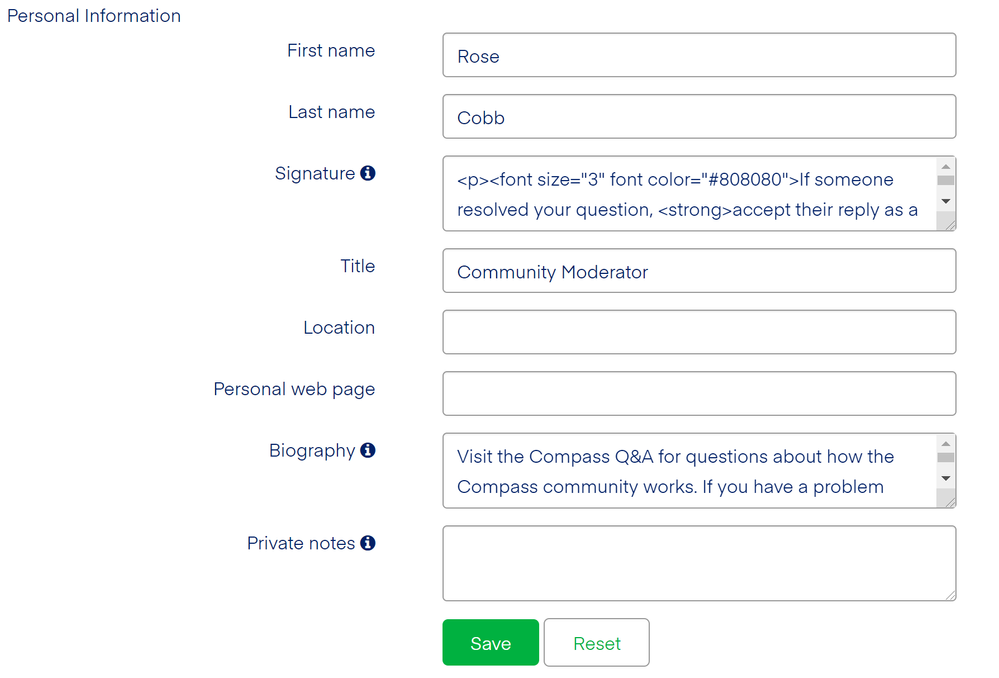Click the Signature scrollbar up arrow
Viewport: 999px width, 678px height.
pyautogui.click(x=944, y=165)
